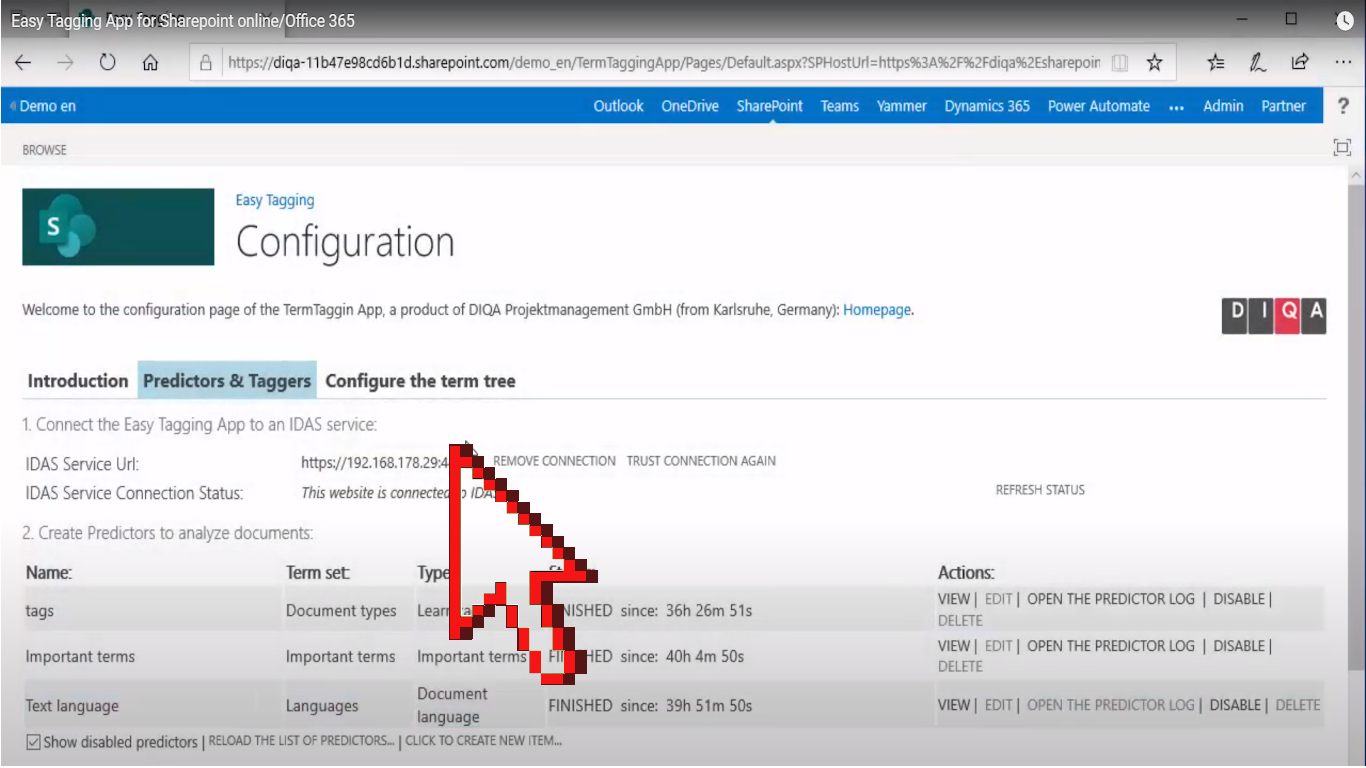Click the Languages term set cell
This screenshot has width=1366, height=768.
322,706
